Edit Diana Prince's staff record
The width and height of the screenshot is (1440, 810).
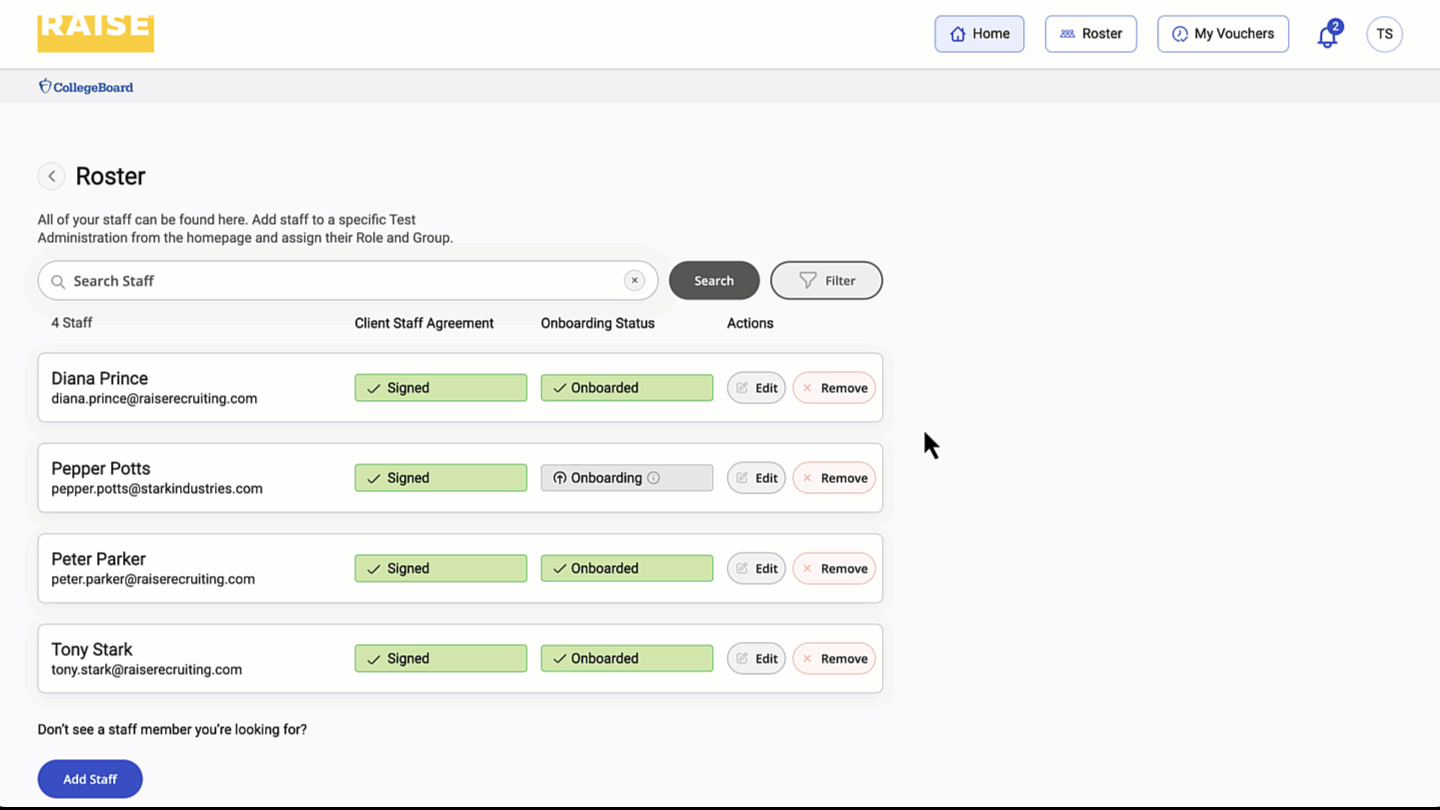click(756, 388)
